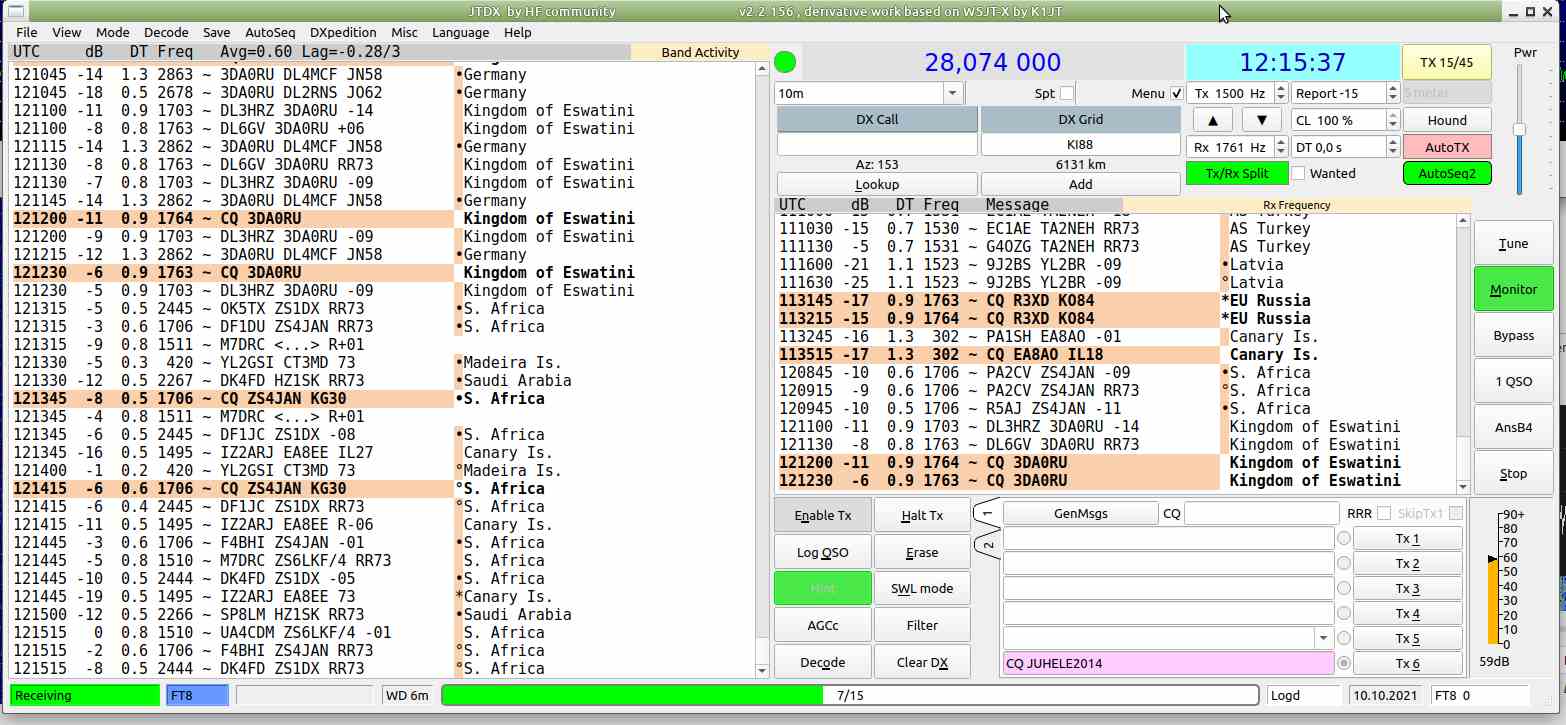1566x725 pixels.
Task: Click the green status indicator circle
Action: 785,62
